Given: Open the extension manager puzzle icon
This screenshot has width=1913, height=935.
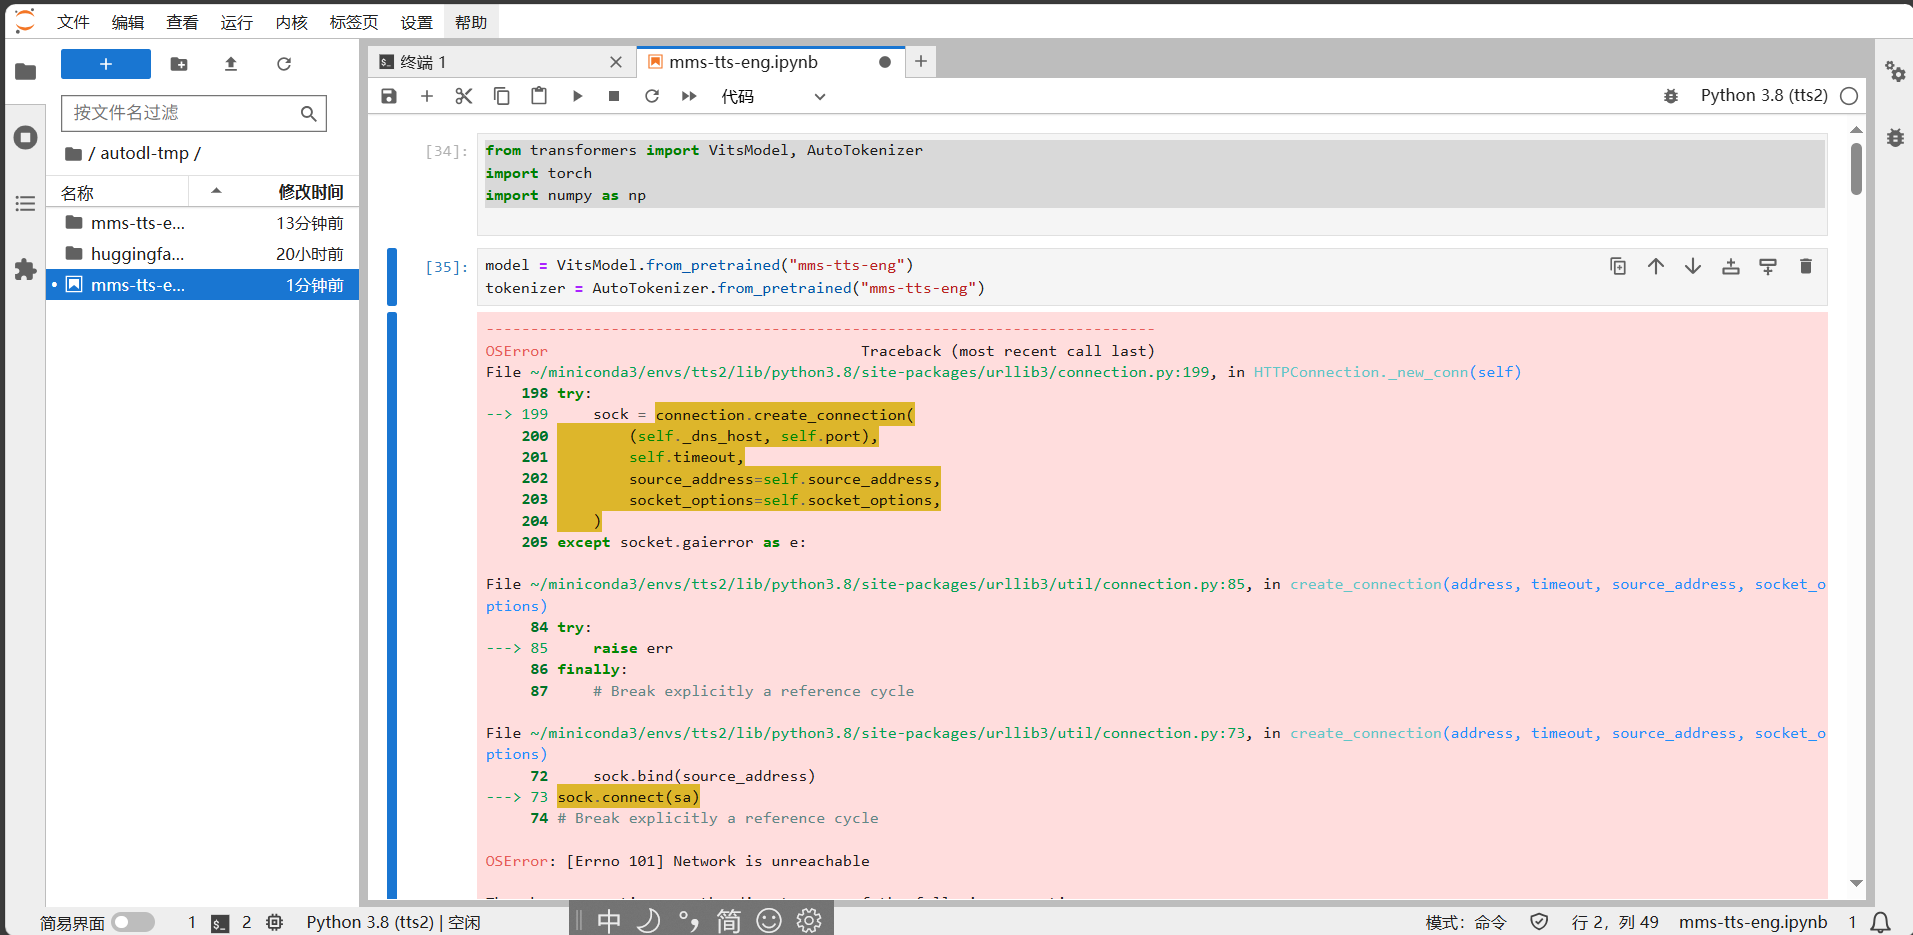Looking at the screenshot, I should point(25,269).
